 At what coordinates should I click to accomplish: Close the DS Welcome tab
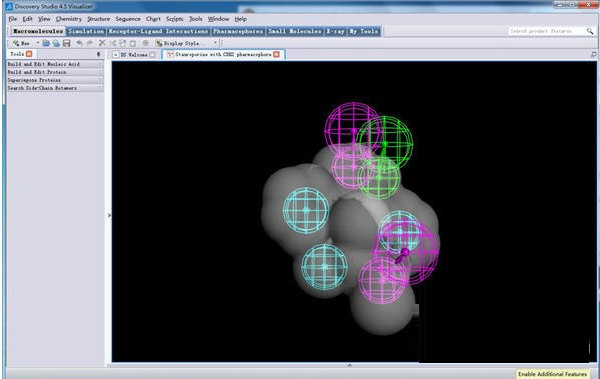point(153,55)
